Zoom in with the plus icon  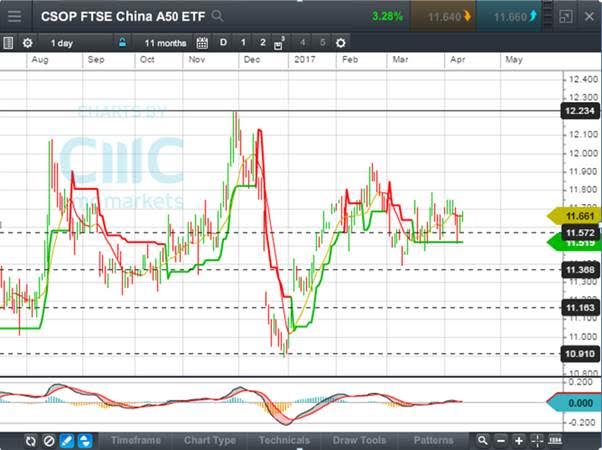tap(519, 441)
